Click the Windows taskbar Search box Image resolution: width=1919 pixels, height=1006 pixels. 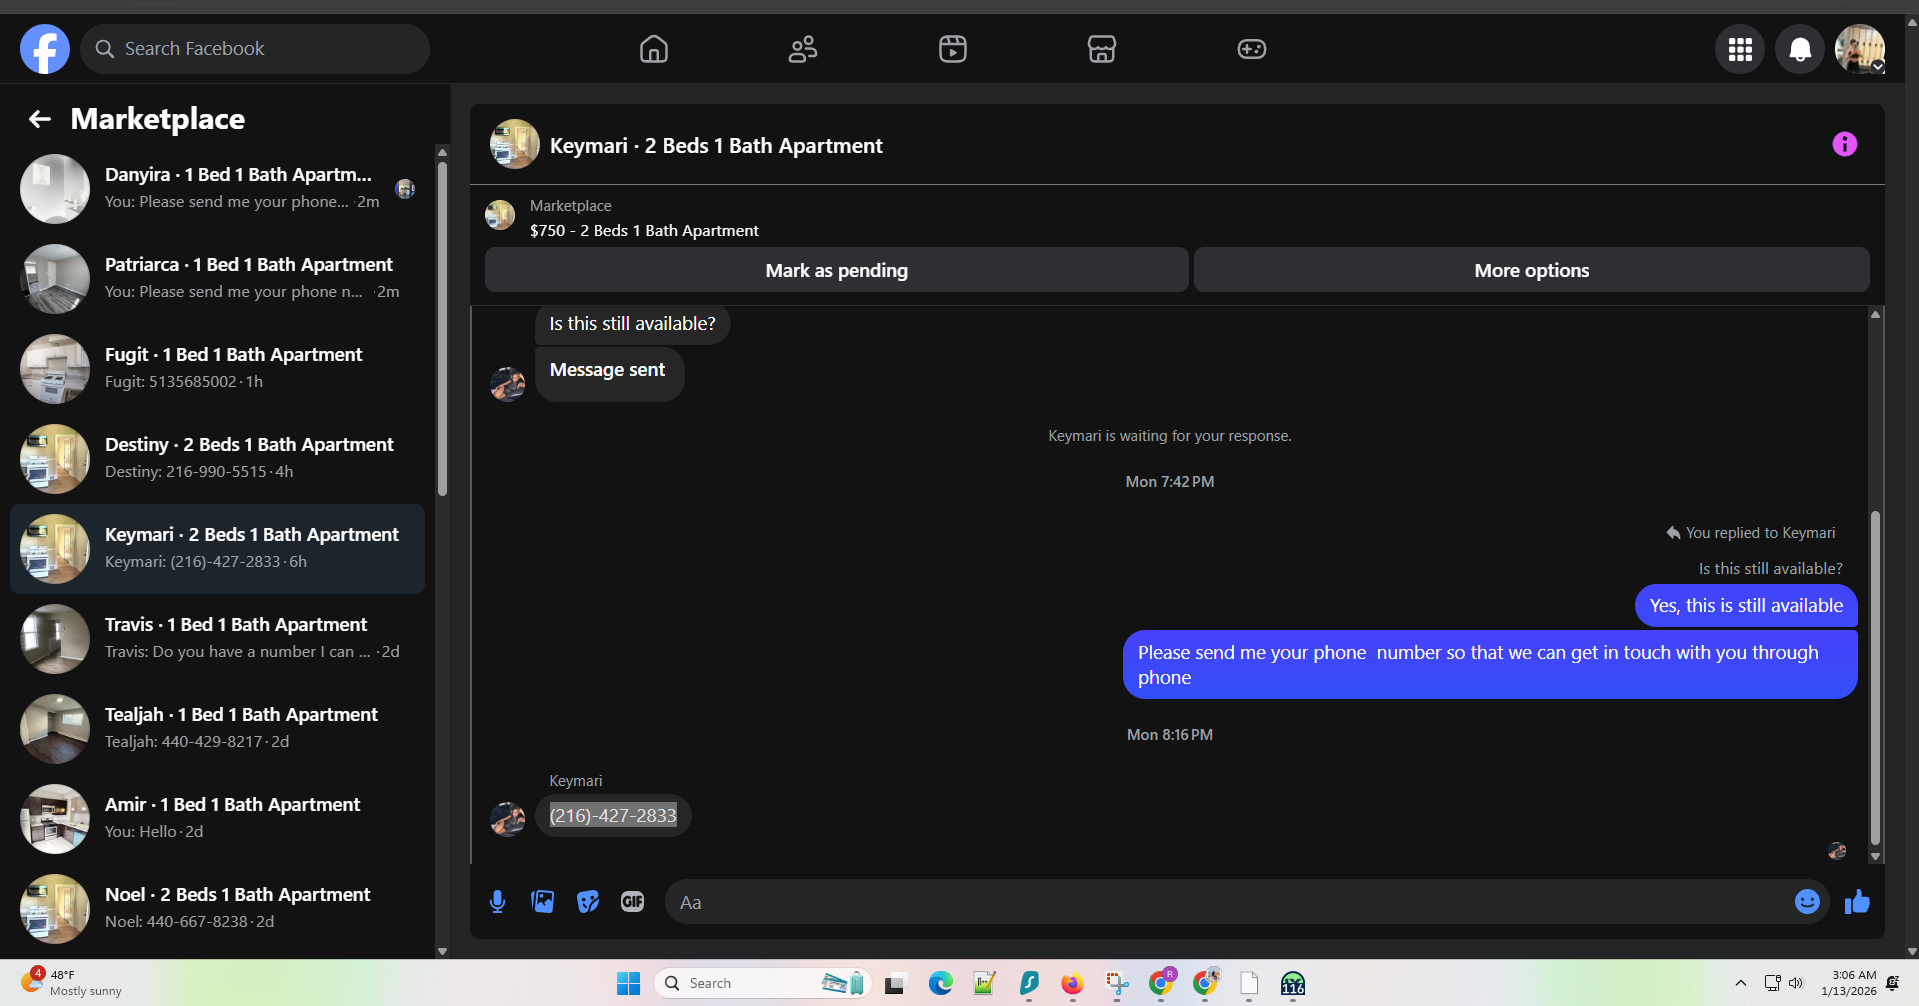[x=762, y=984]
